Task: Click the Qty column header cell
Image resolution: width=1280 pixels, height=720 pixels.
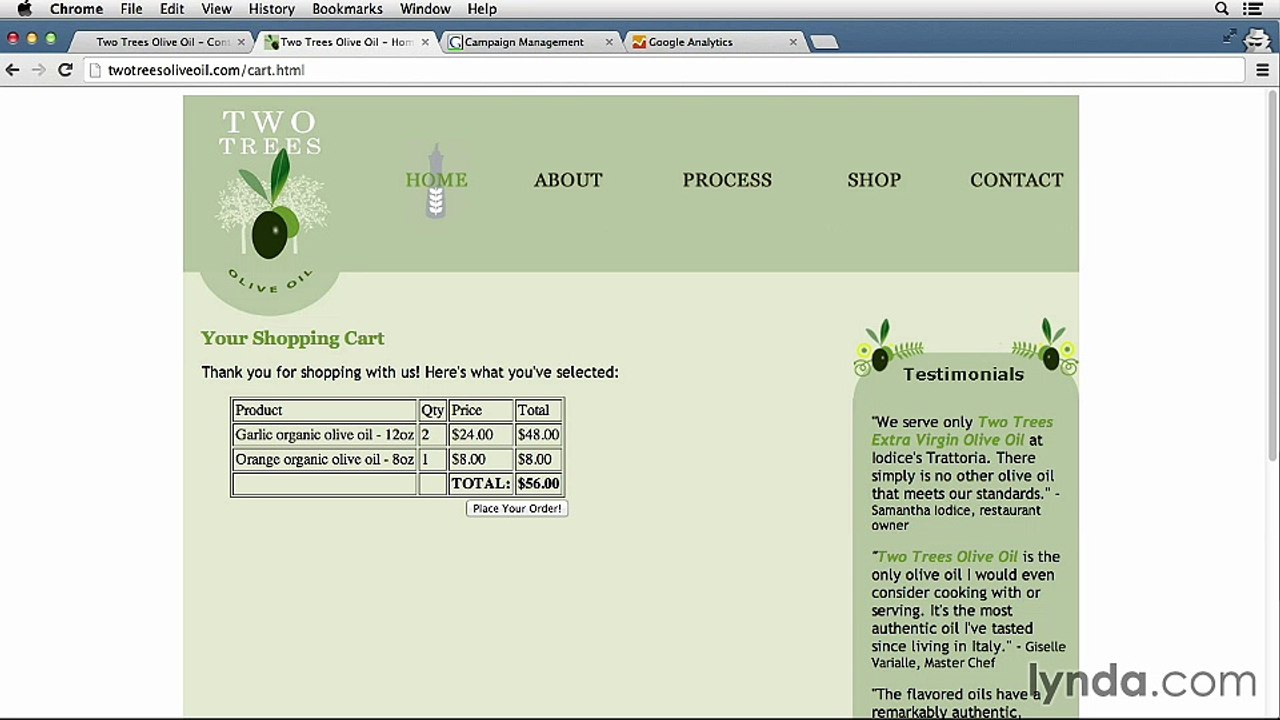Action: point(432,410)
